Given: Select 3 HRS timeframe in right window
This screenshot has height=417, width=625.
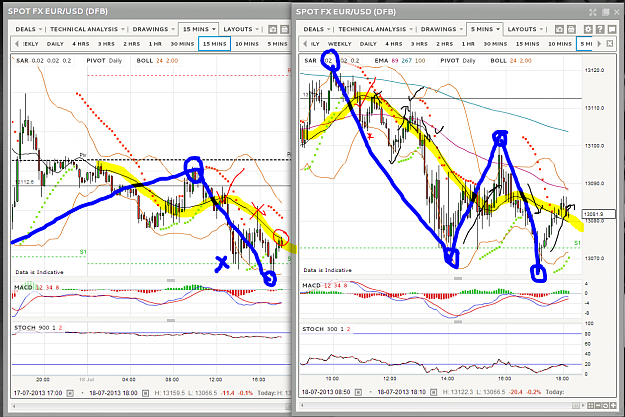Looking at the screenshot, I should coord(419,44).
